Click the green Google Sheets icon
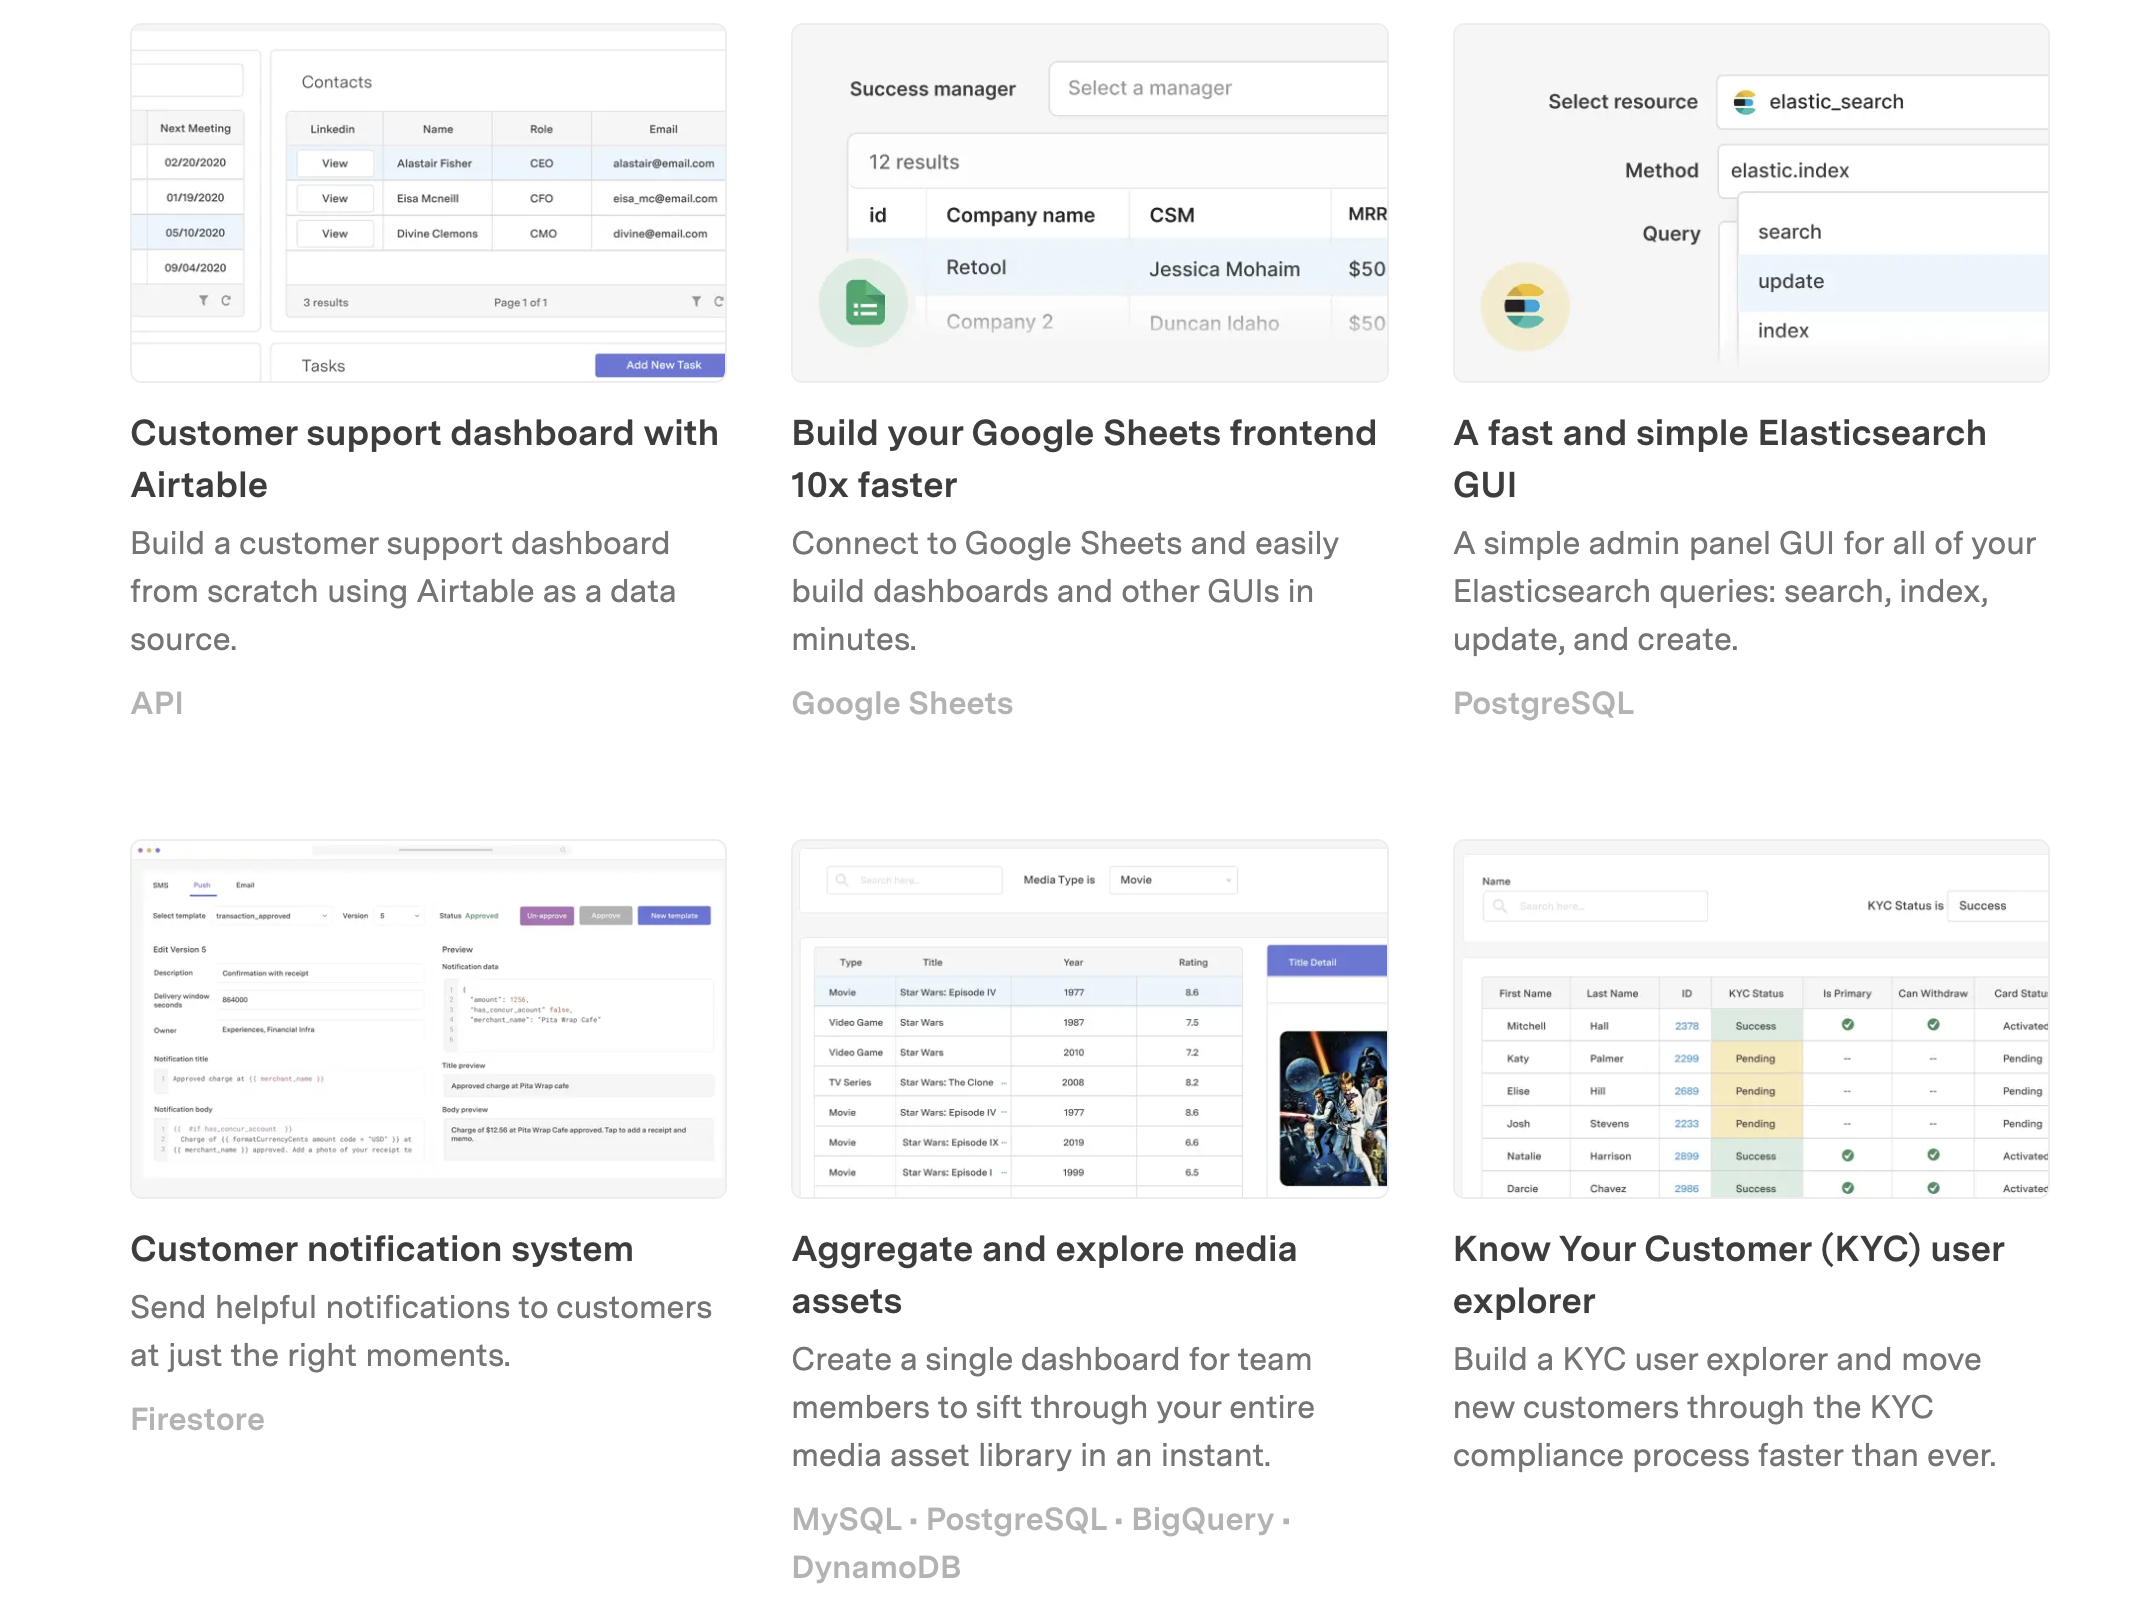 coord(865,304)
